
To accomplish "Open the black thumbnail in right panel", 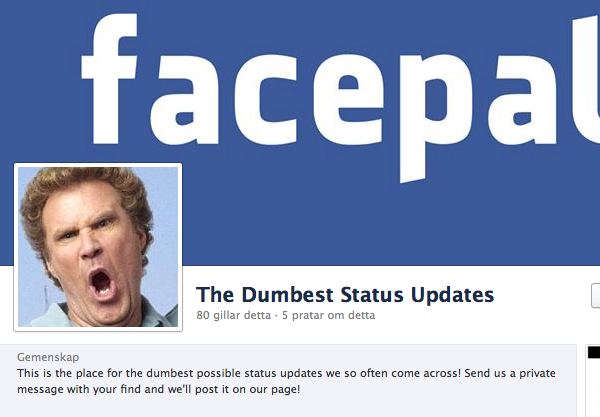I will 593,352.
